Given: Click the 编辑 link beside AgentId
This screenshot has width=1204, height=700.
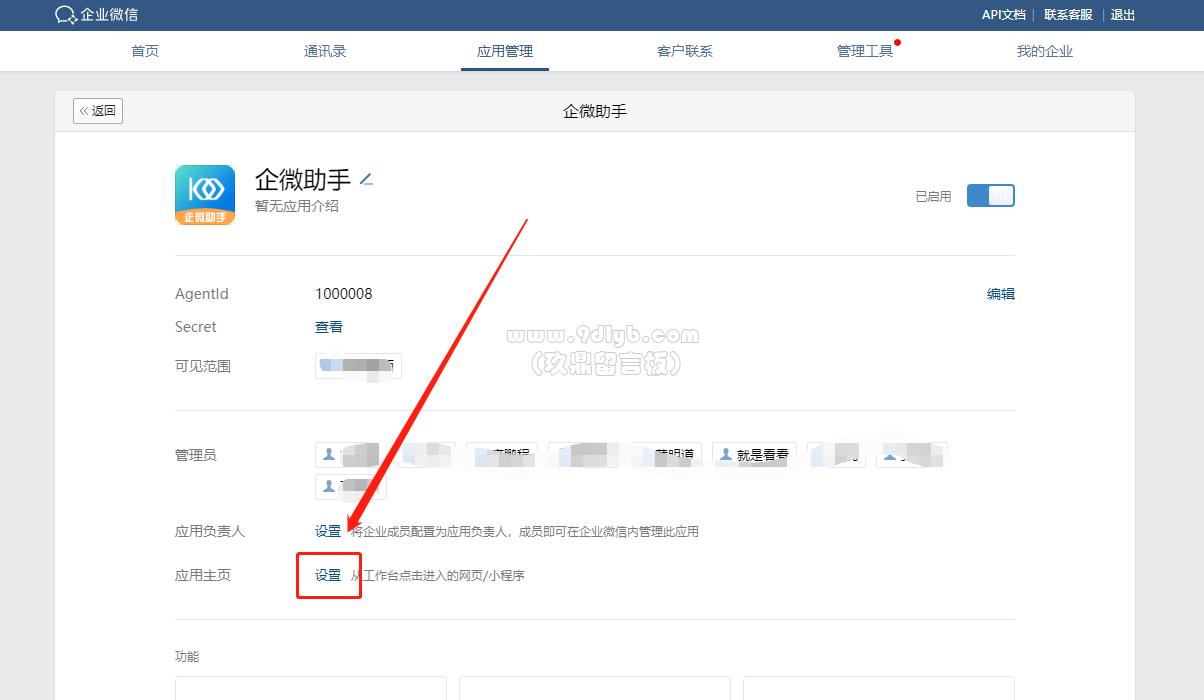Looking at the screenshot, I should 1001,294.
